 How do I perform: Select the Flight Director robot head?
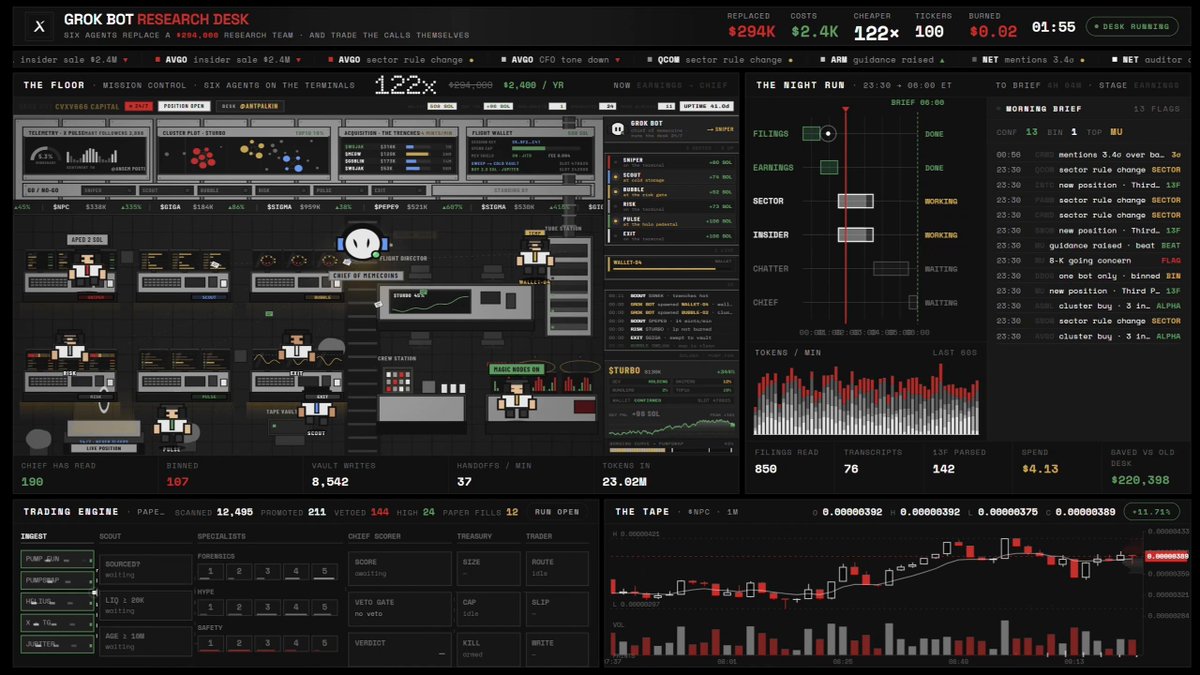tap(361, 243)
